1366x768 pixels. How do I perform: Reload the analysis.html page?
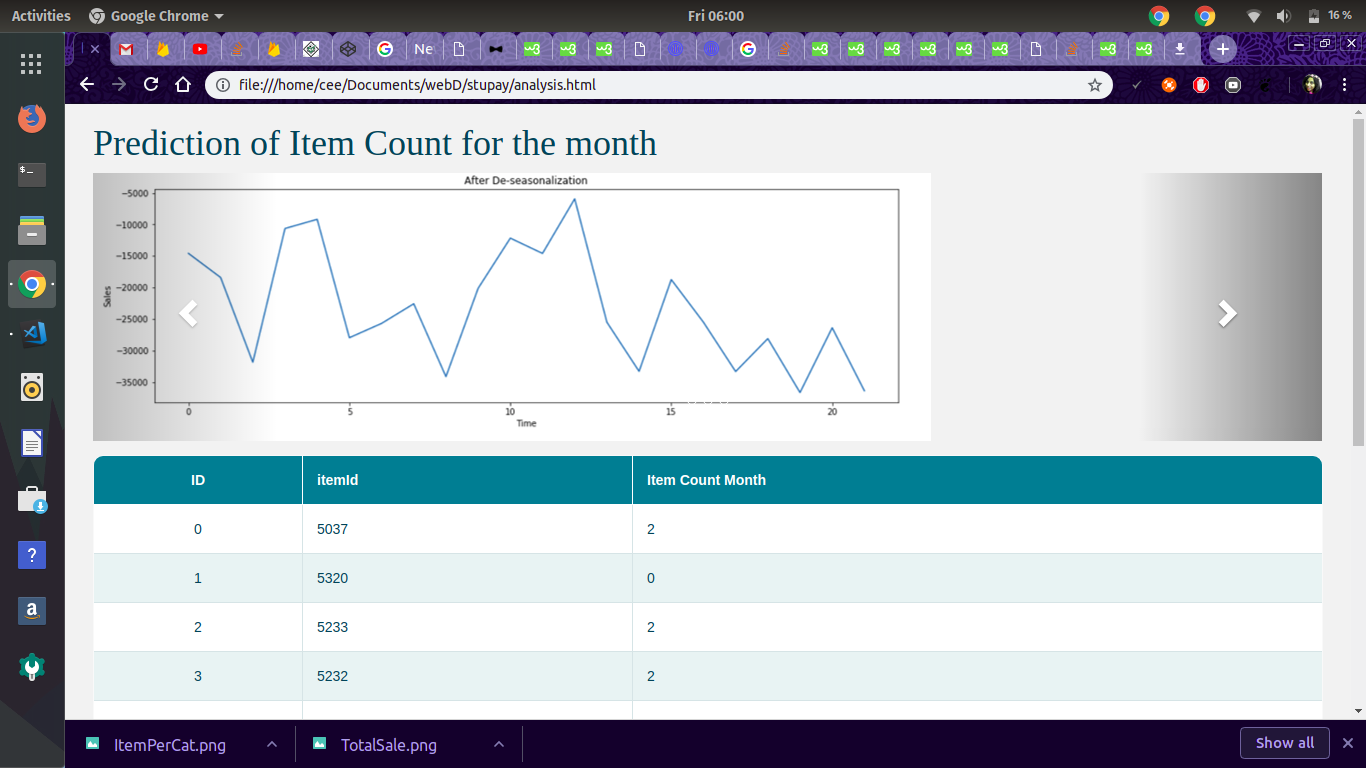[x=151, y=85]
